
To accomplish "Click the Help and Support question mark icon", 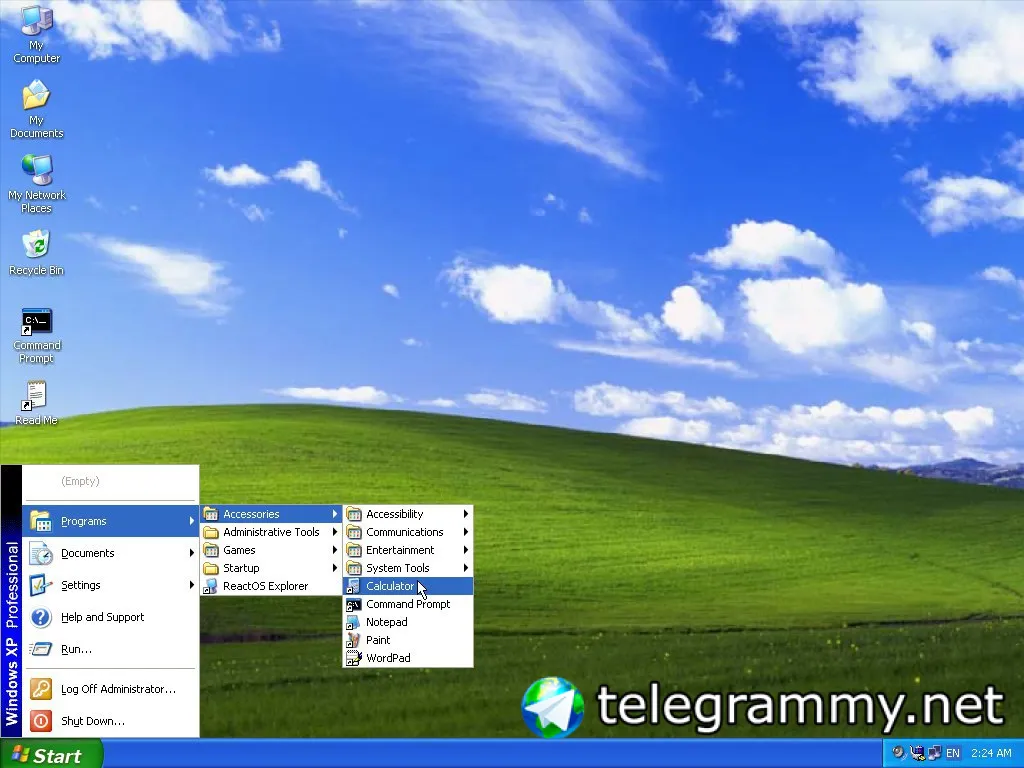I will pyautogui.click(x=40, y=617).
